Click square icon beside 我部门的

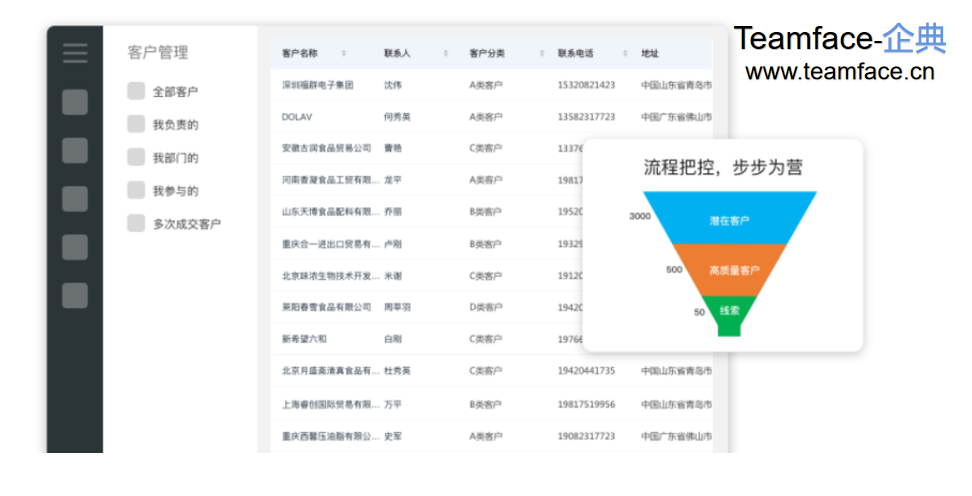(136, 157)
